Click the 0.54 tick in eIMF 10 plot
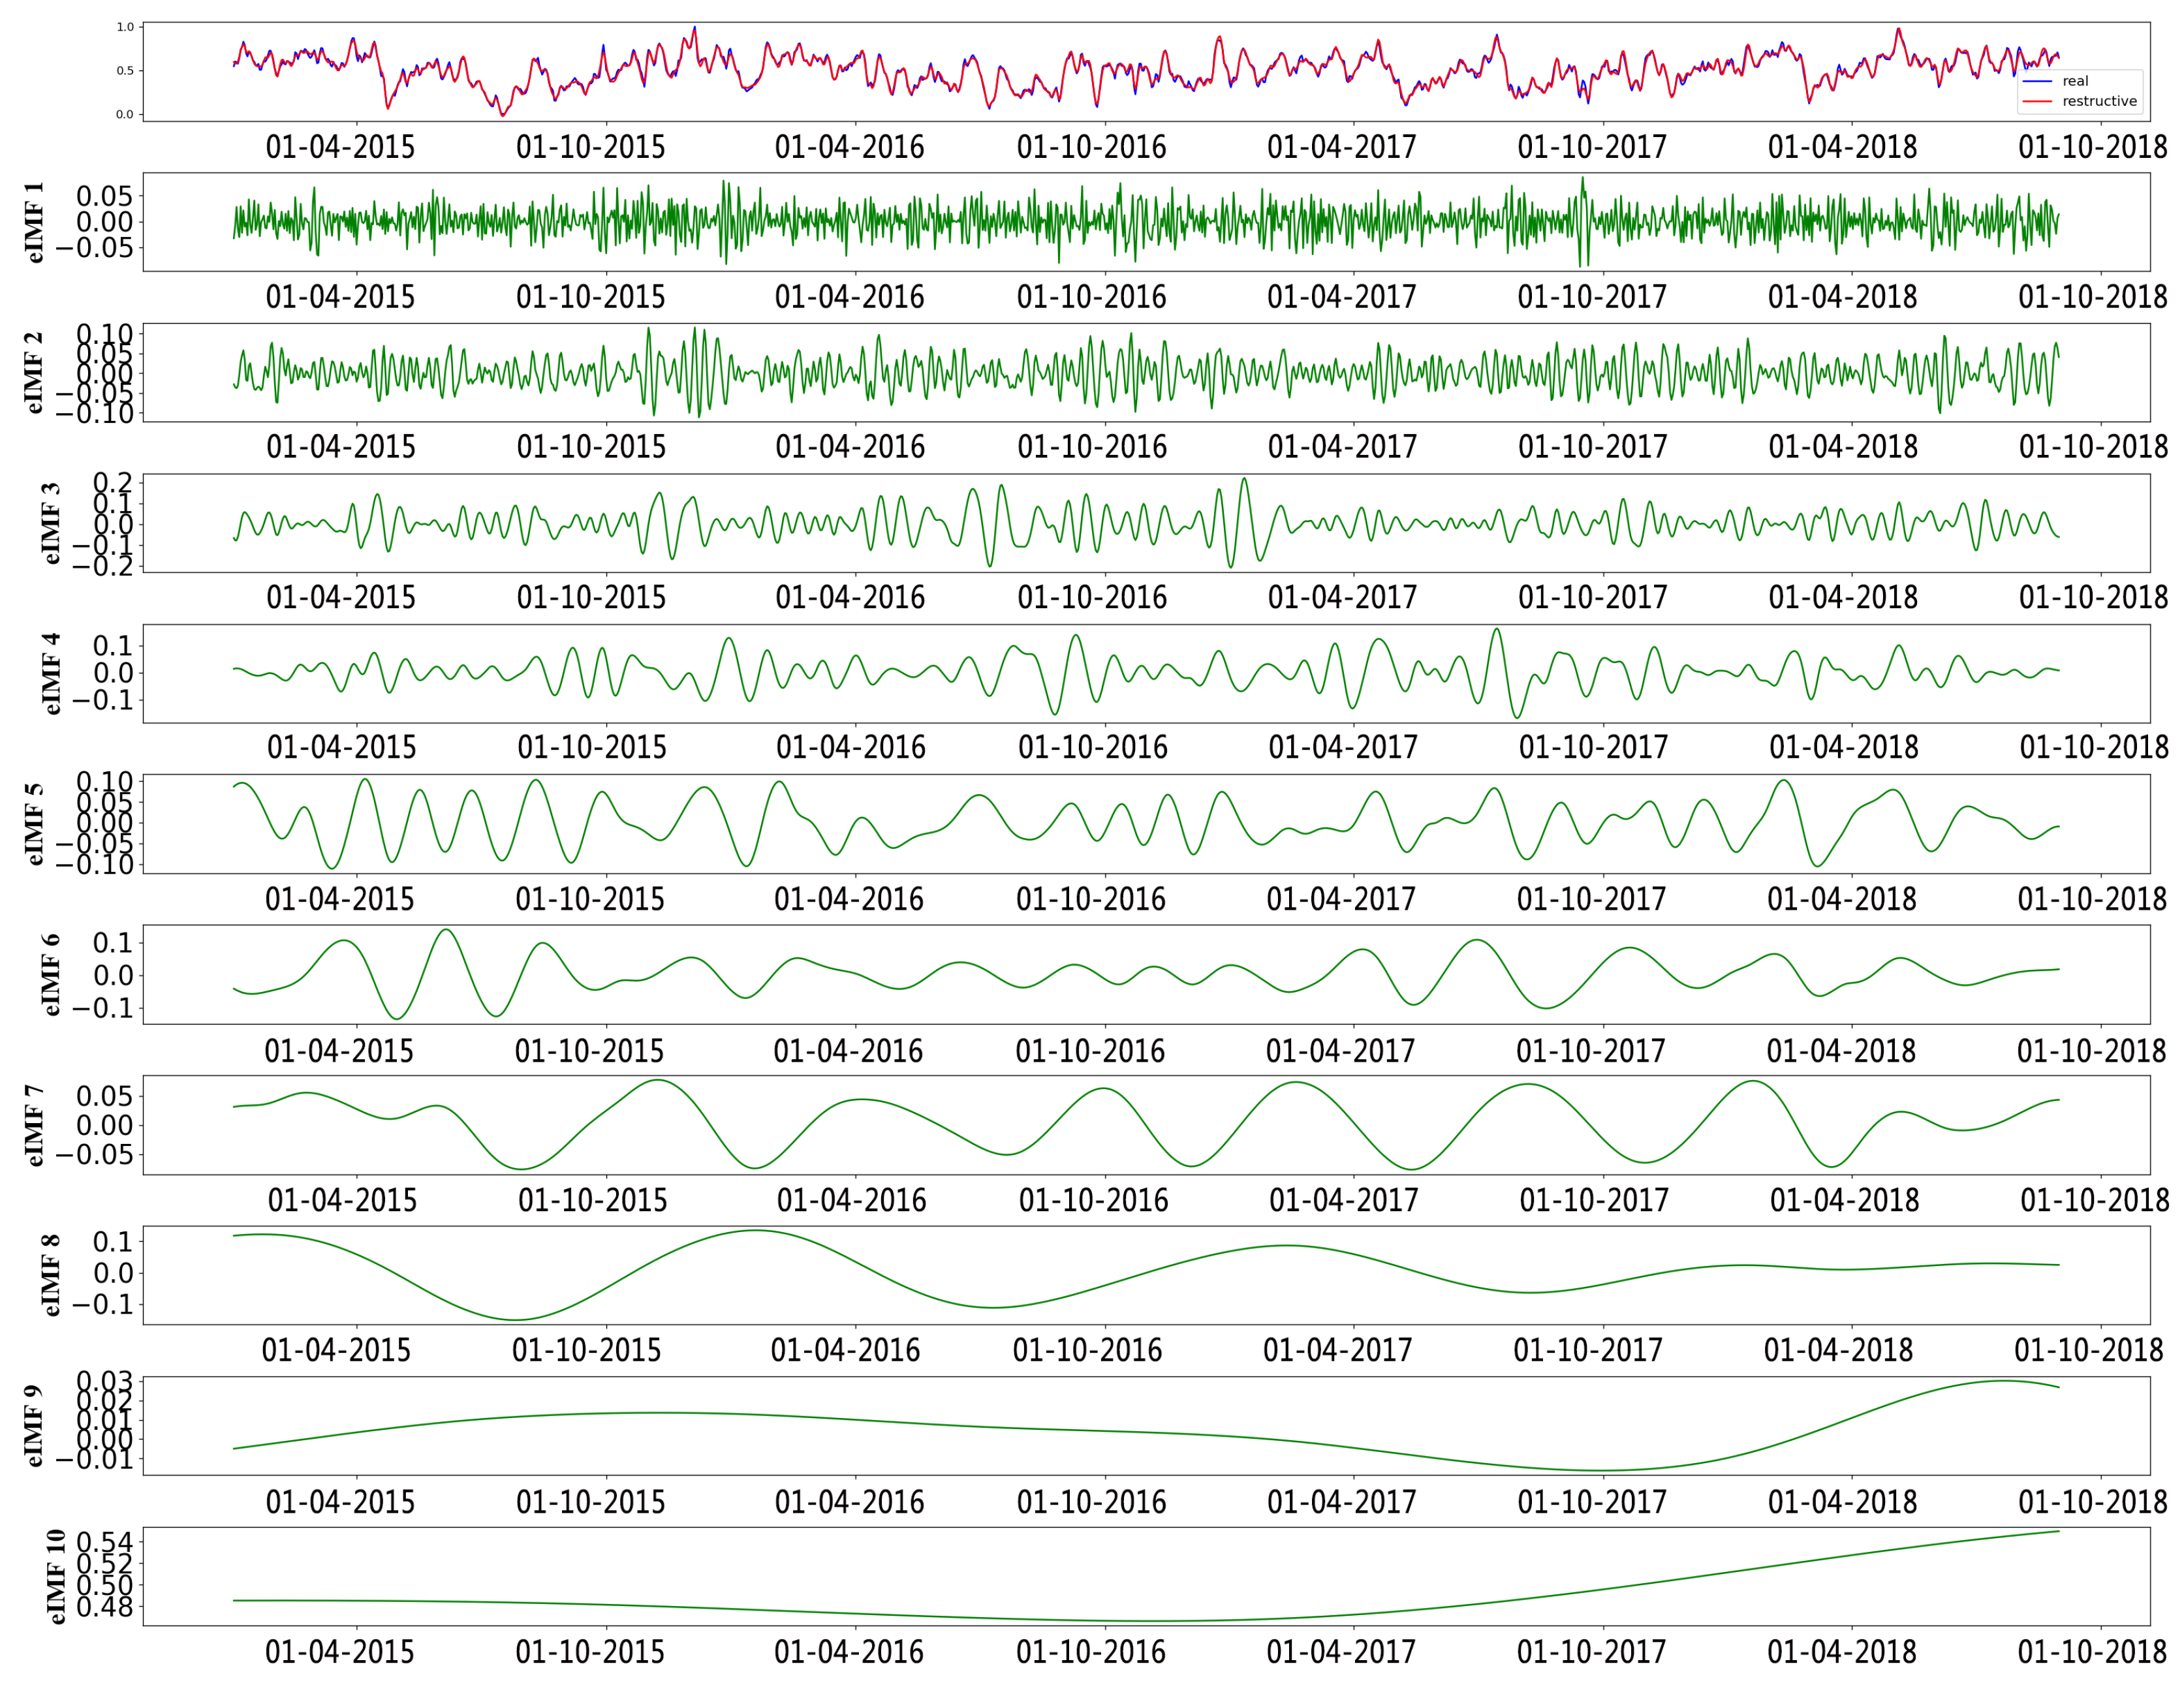This screenshot has height=1683, width=2184. point(104,1543)
